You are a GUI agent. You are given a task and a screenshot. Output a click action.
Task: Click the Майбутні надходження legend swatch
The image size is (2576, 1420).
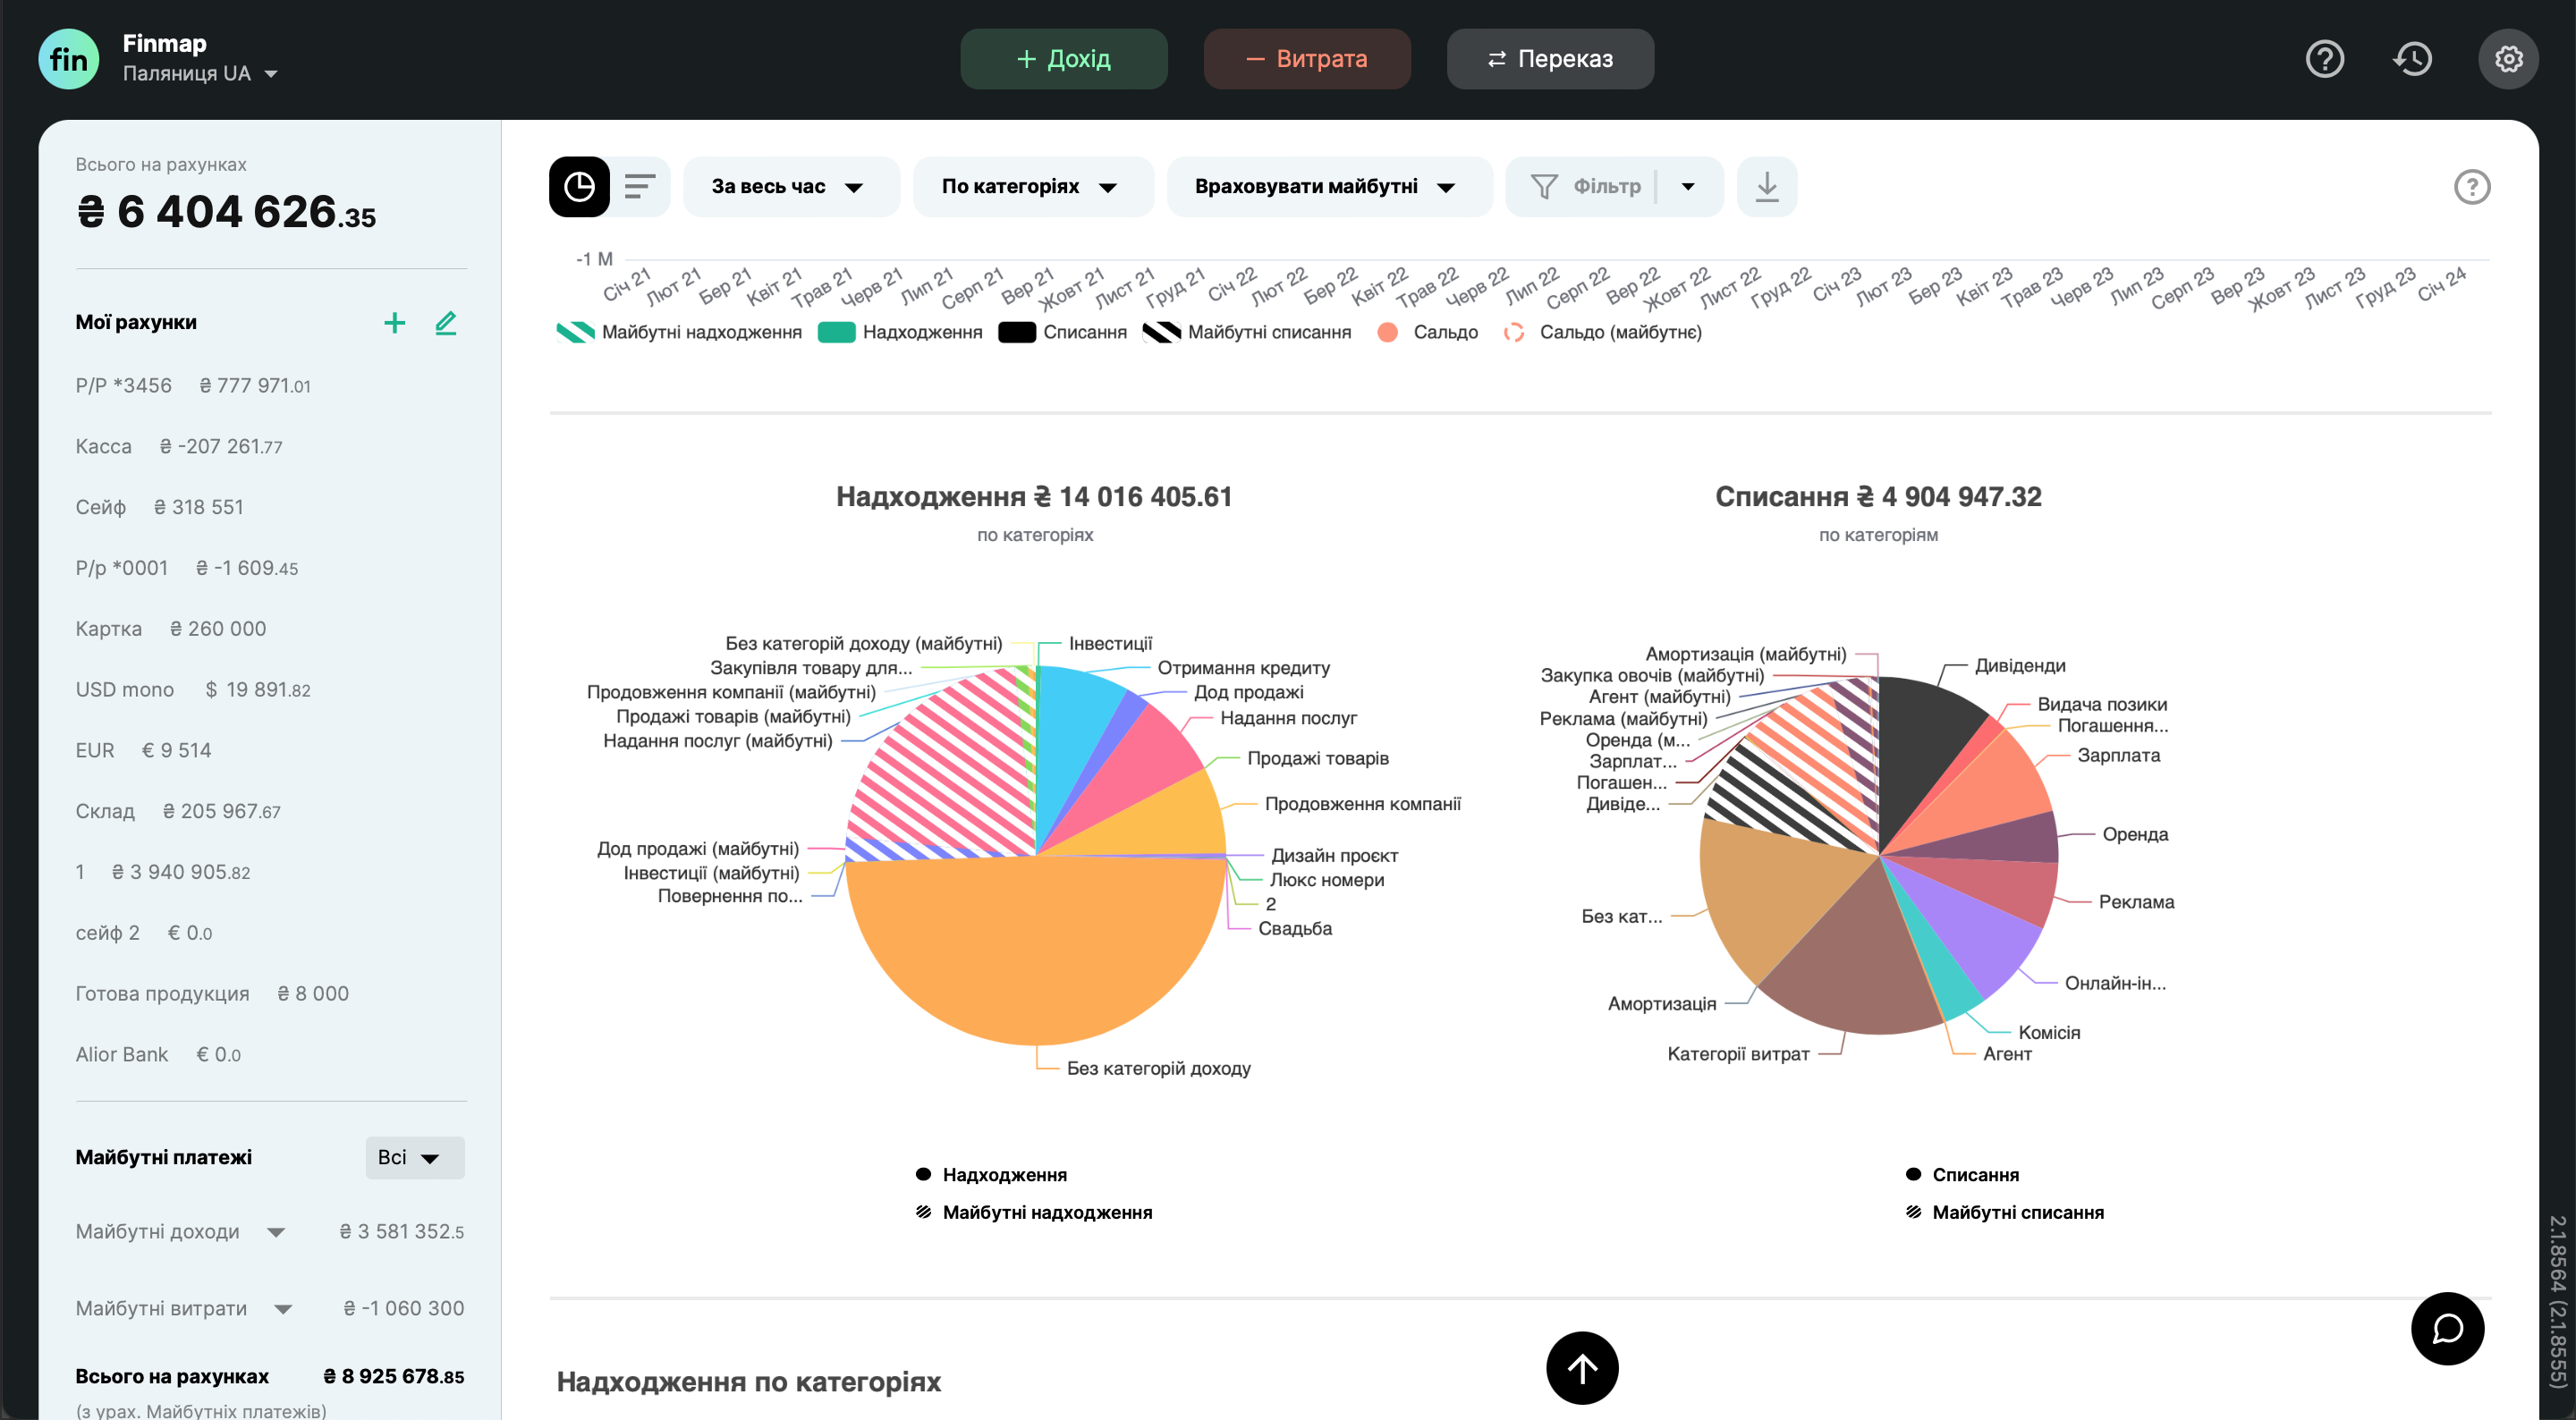click(576, 332)
